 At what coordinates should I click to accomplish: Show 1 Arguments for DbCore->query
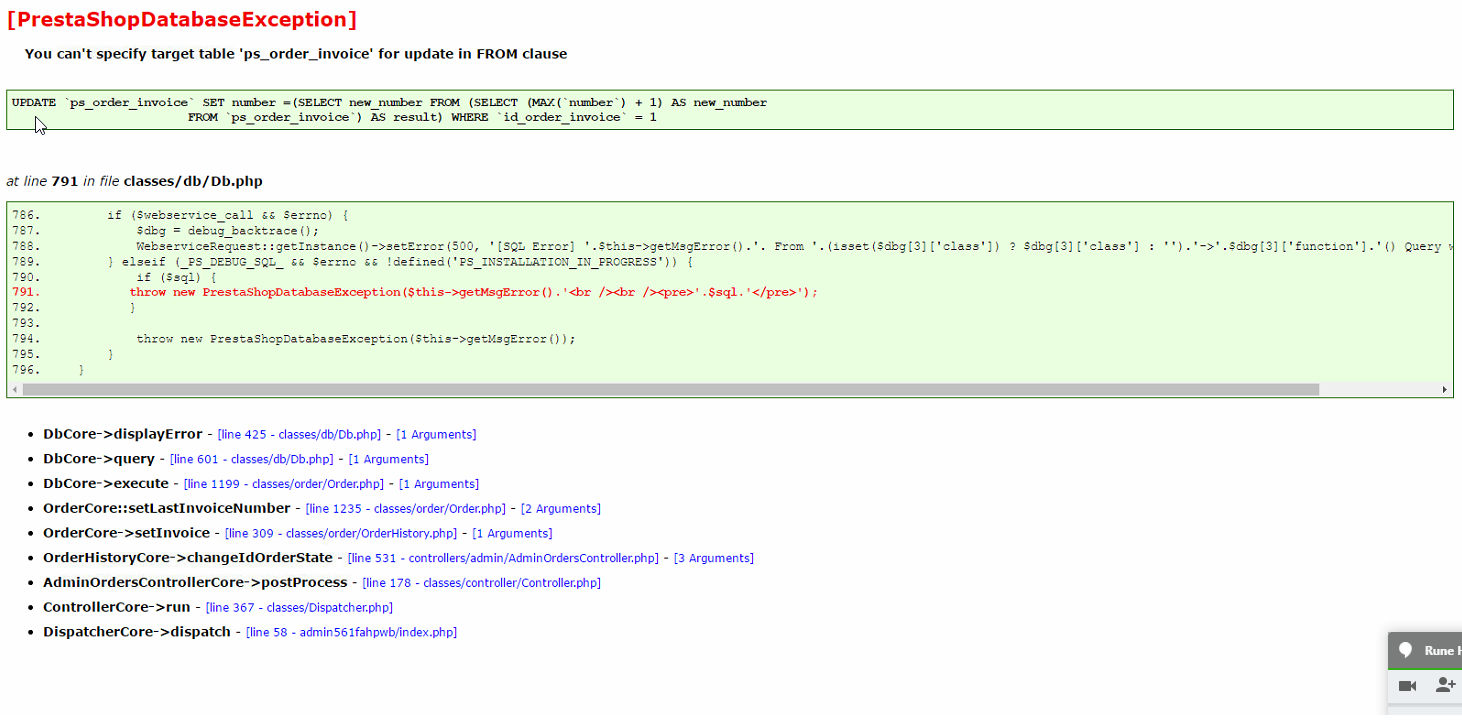pyautogui.click(x=389, y=459)
